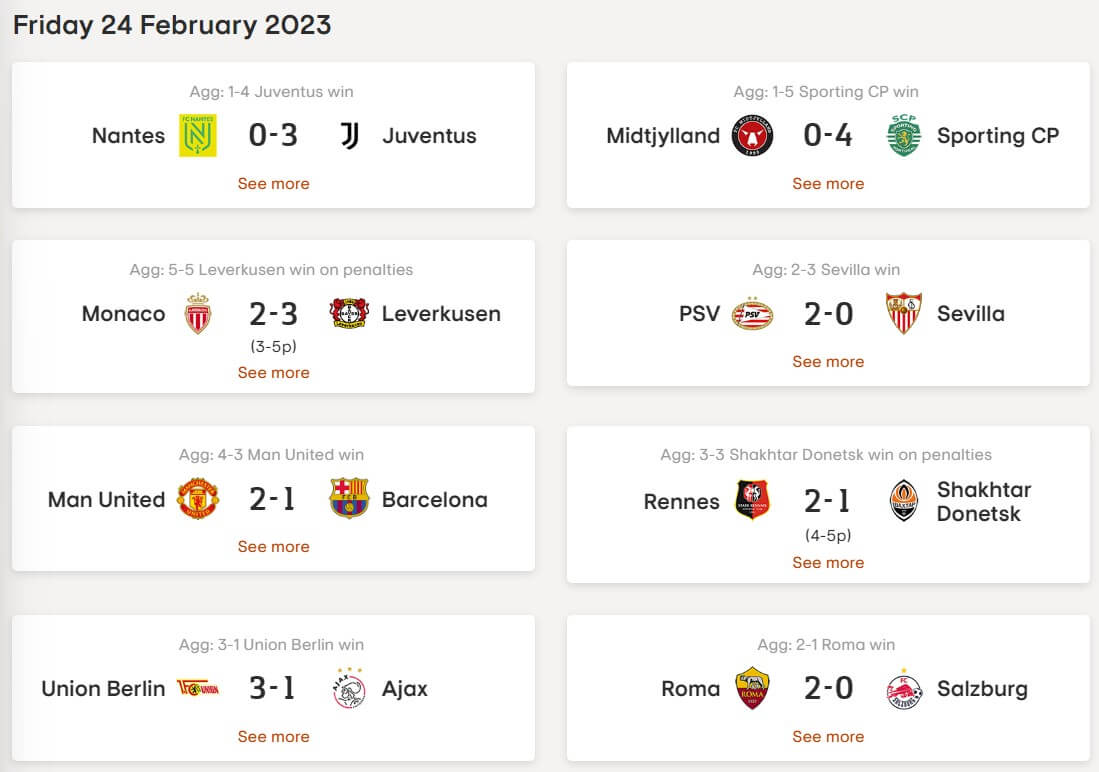1099x772 pixels.
Task: Open See more for PSV vs Sevilla
Action: click(x=828, y=362)
